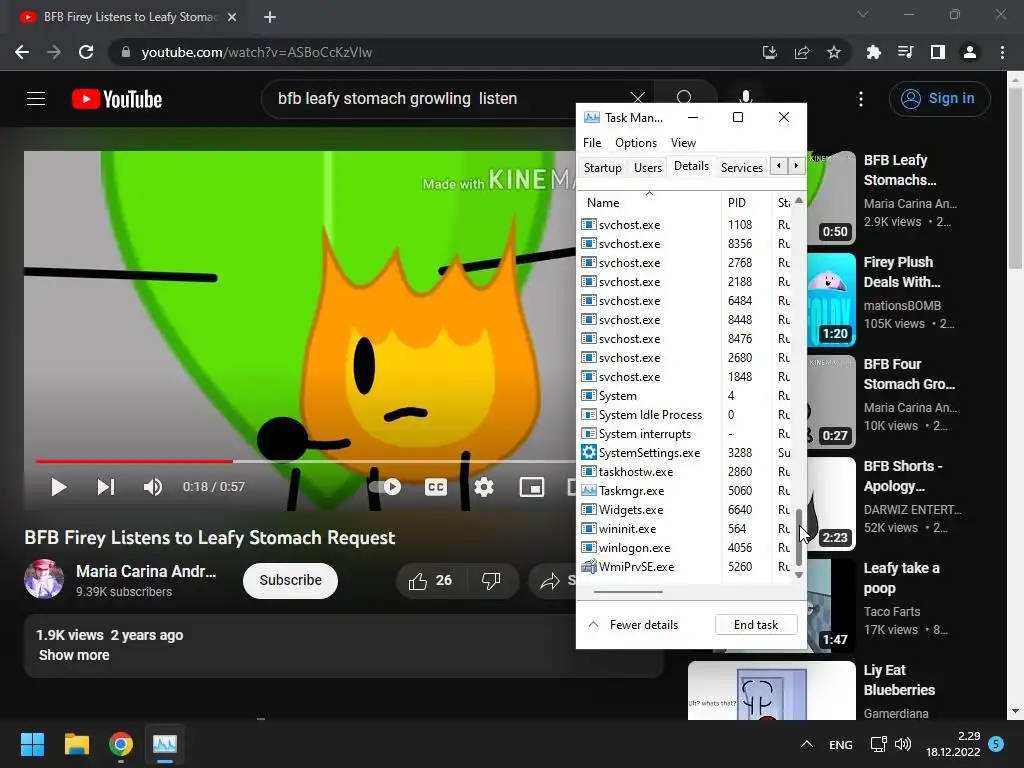Viewport: 1024px width, 768px height.
Task: Switch on the miniplayer
Action: coord(532,487)
